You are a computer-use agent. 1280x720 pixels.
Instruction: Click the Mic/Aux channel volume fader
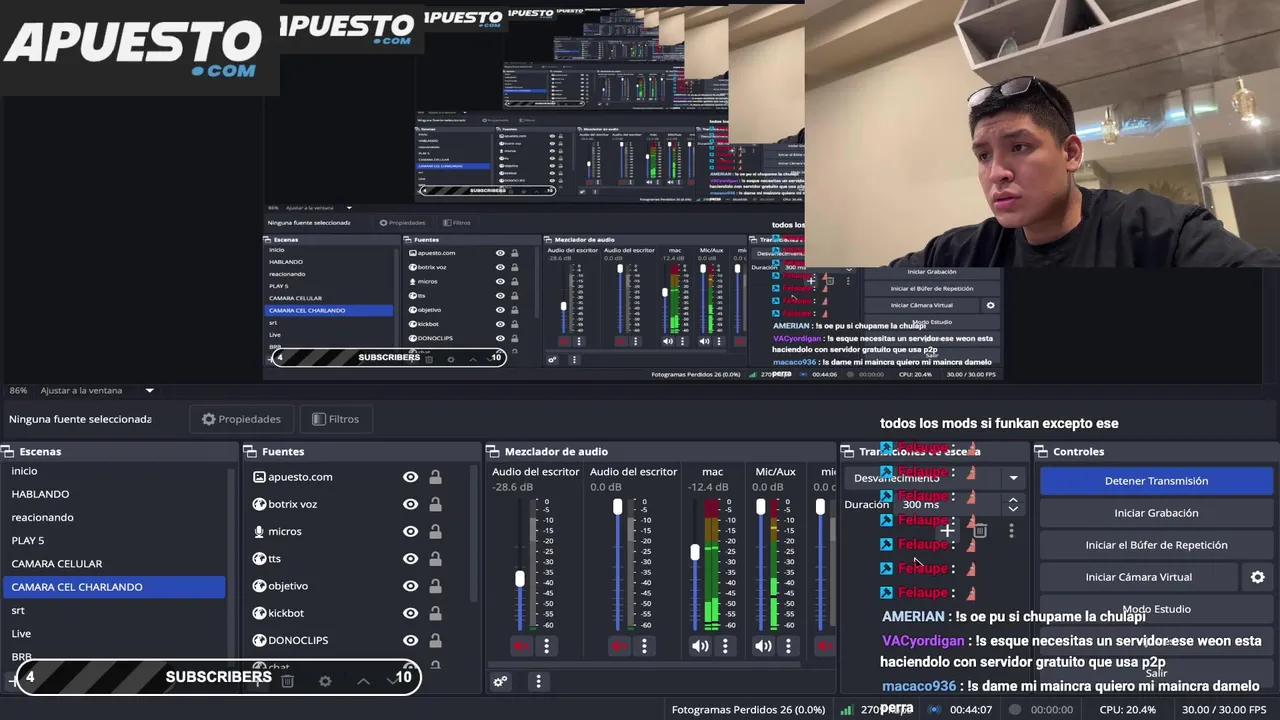tap(760, 508)
